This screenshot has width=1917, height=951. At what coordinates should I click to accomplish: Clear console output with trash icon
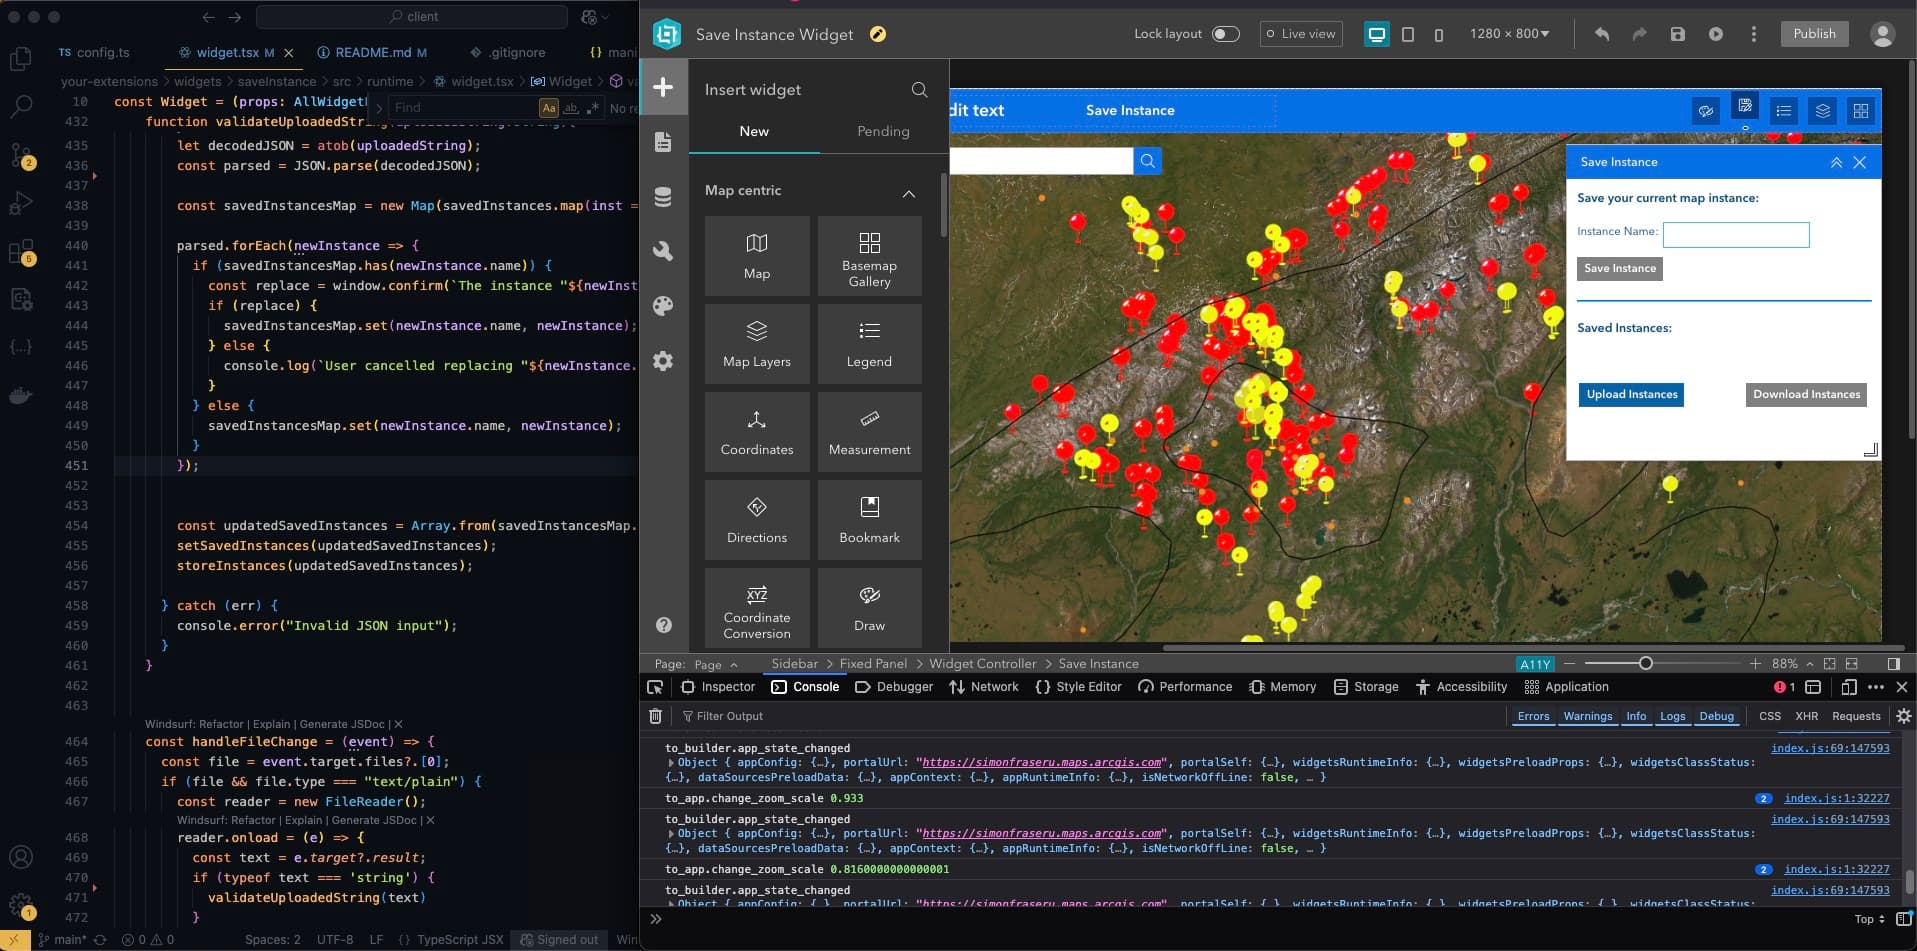pyautogui.click(x=655, y=716)
